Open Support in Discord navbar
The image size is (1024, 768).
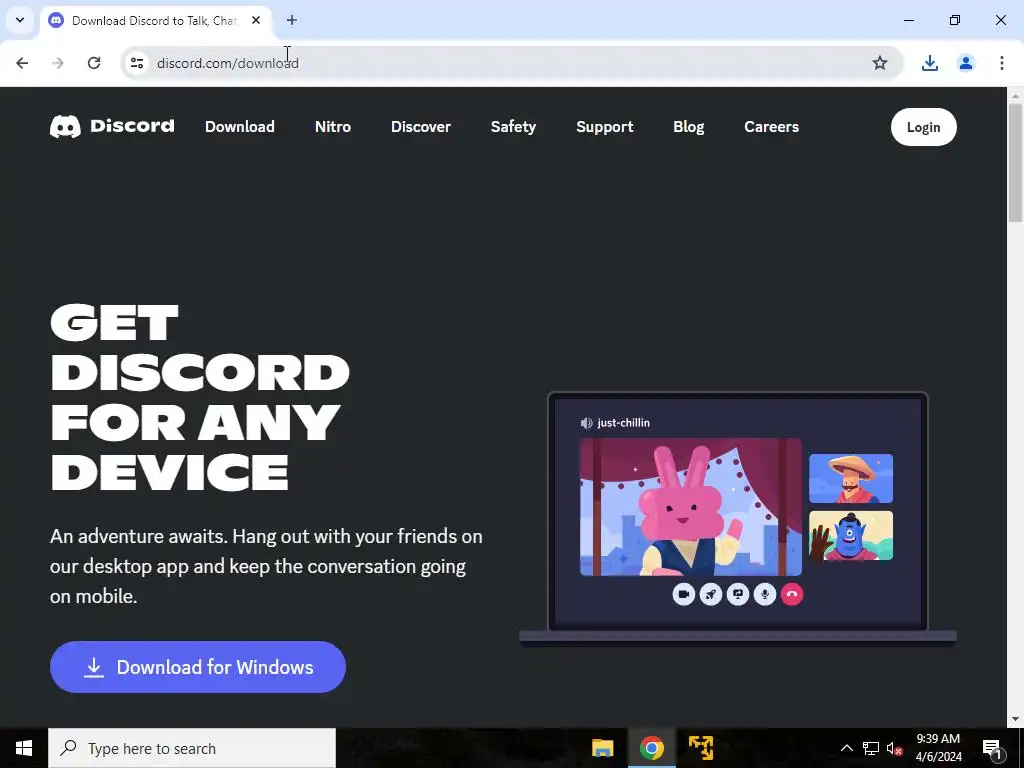(605, 127)
